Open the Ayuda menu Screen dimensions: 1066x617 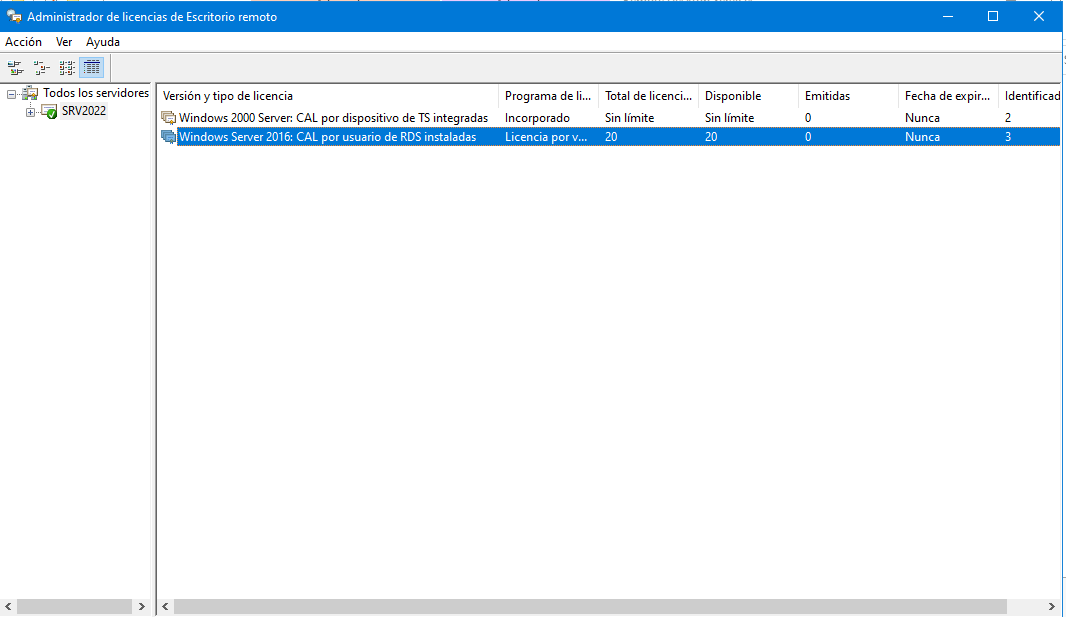tap(102, 42)
